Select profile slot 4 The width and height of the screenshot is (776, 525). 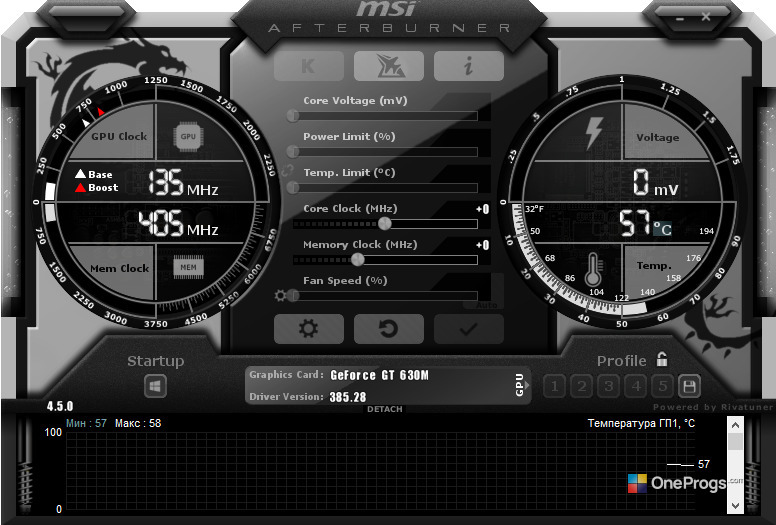636,386
